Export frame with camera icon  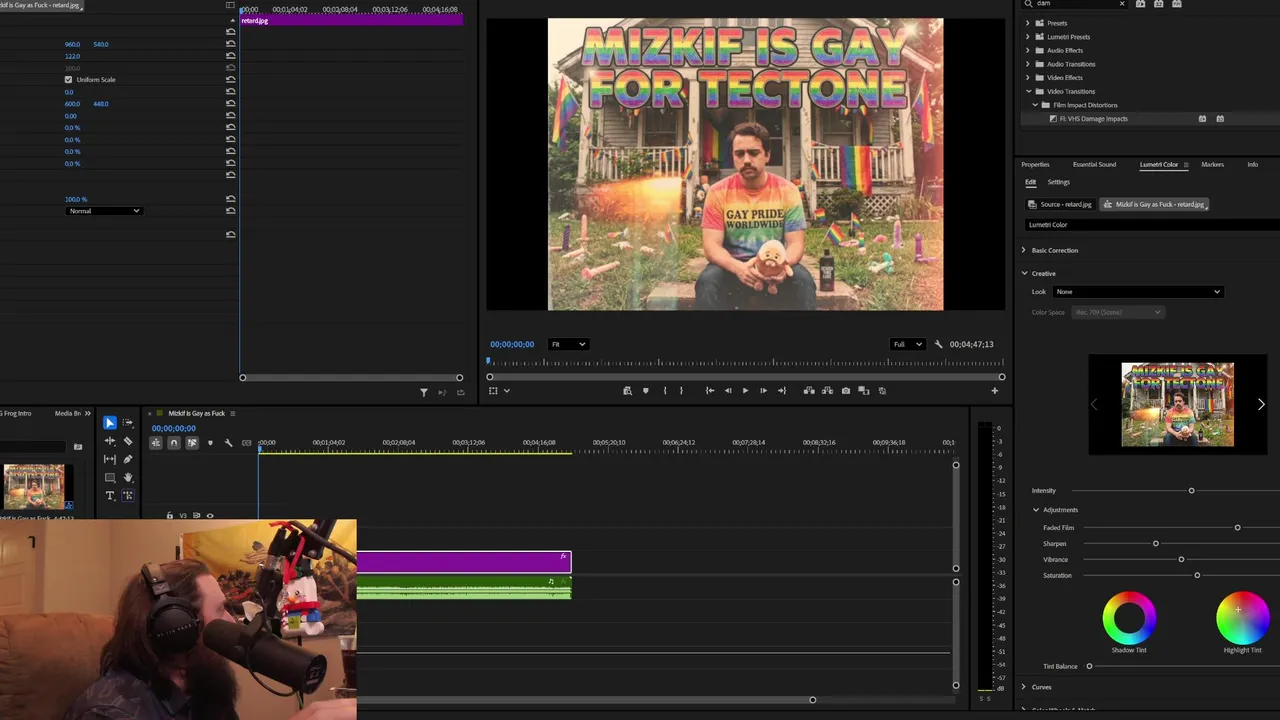[846, 391]
